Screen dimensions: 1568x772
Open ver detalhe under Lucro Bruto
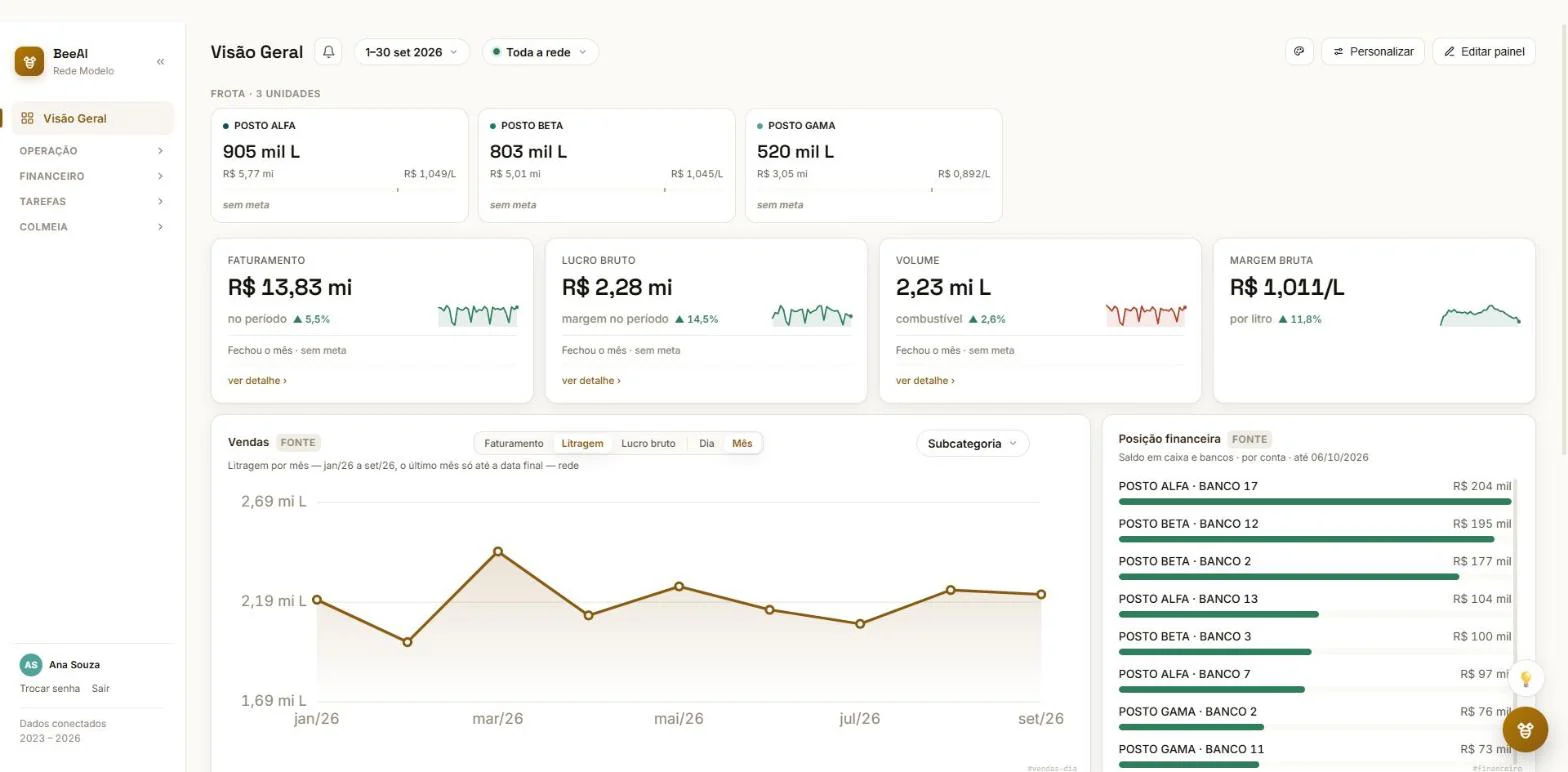point(591,381)
